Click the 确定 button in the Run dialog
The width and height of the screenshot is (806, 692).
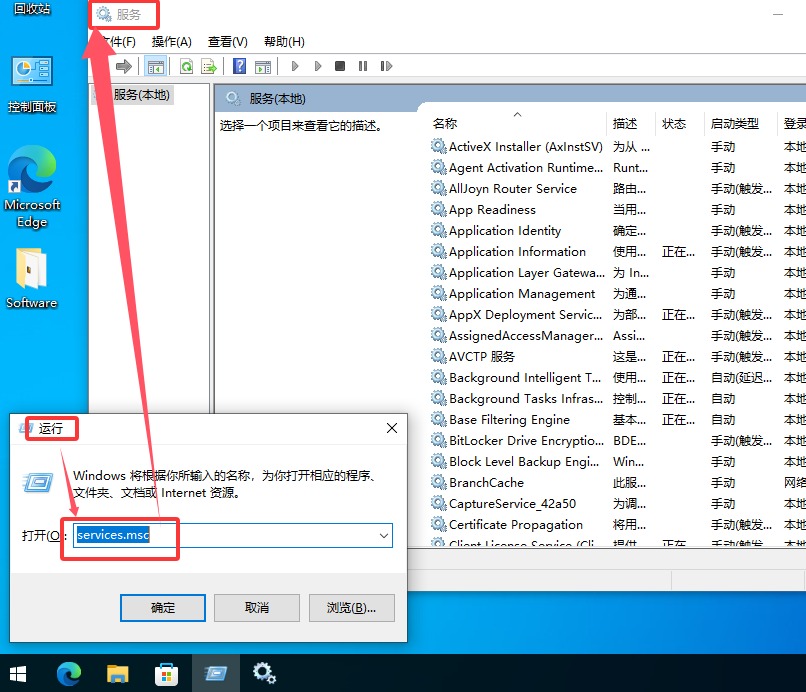(x=162, y=607)
